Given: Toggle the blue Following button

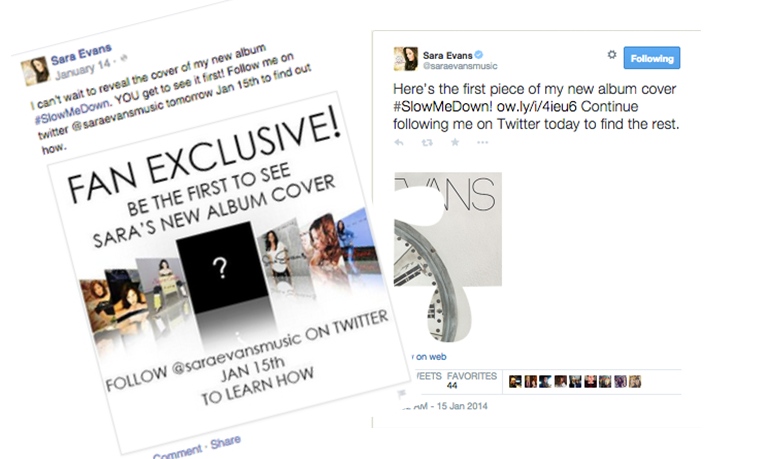Looking at the screenshot, I should tap(651, 58).
